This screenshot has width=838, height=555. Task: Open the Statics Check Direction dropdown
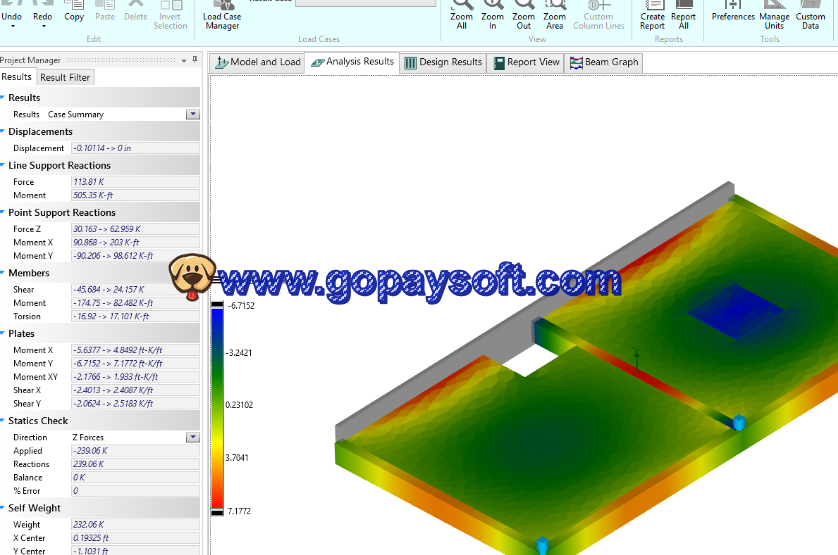point(193,437)
